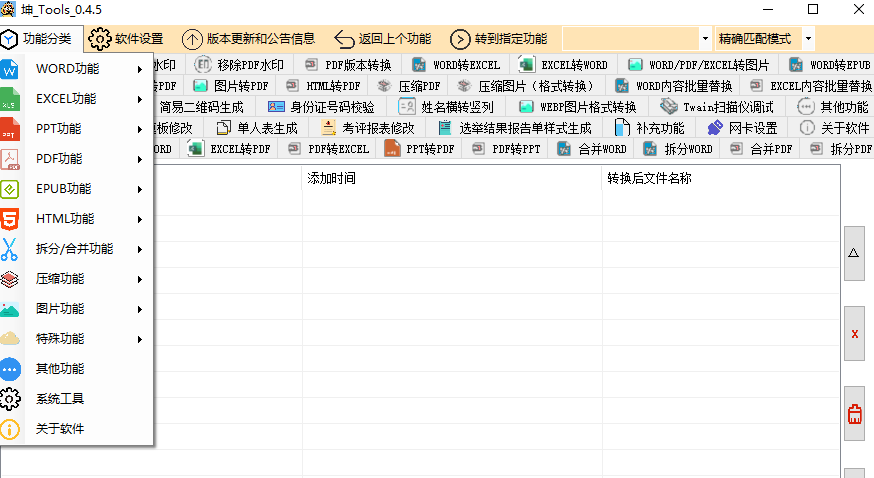
Task: Expand WORD功能 submenu
Action: click(77, 69)
